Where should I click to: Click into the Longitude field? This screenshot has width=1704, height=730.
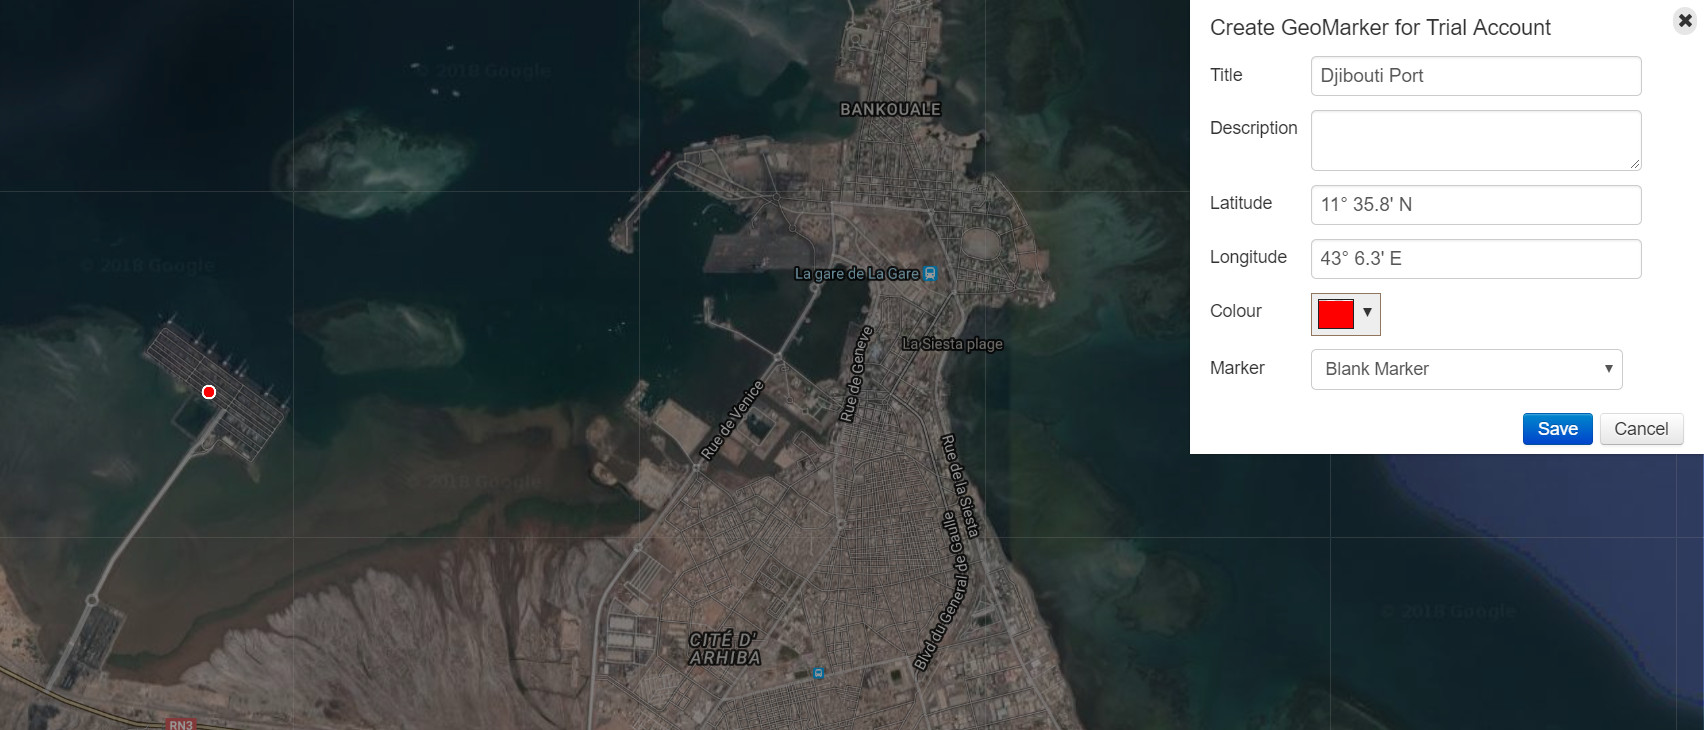coord(1475,259)
